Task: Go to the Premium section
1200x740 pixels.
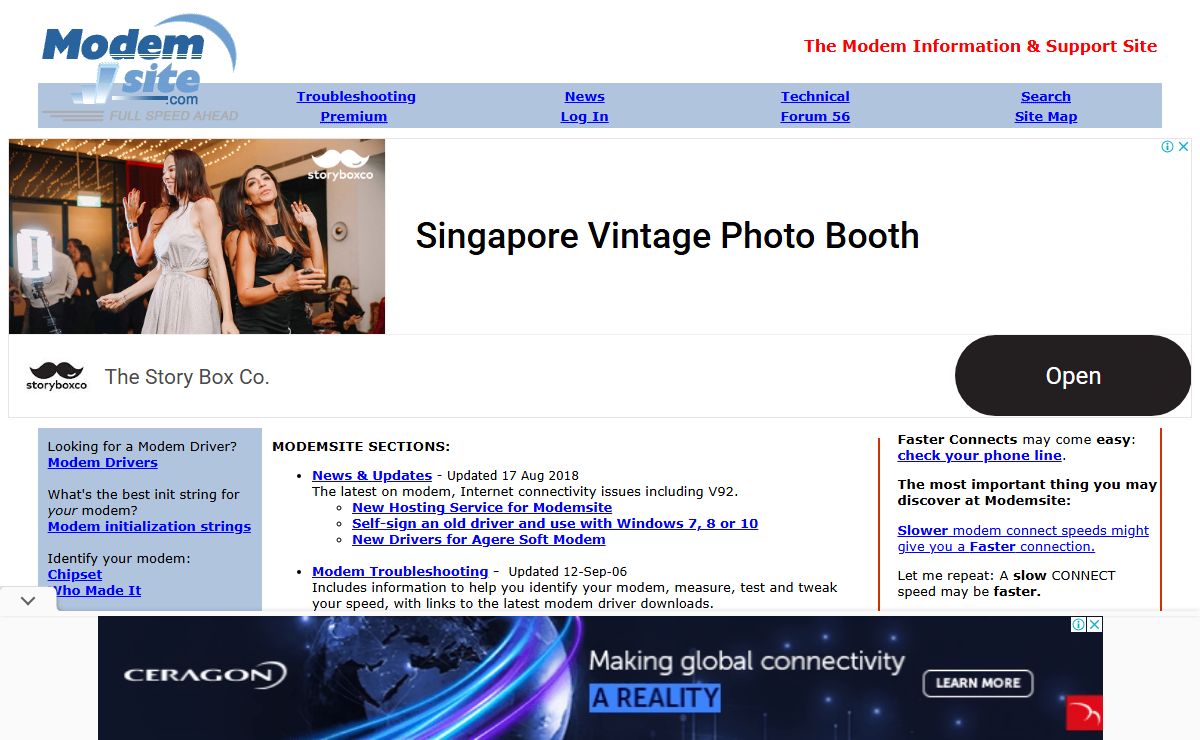Action: tap(354, 117)
